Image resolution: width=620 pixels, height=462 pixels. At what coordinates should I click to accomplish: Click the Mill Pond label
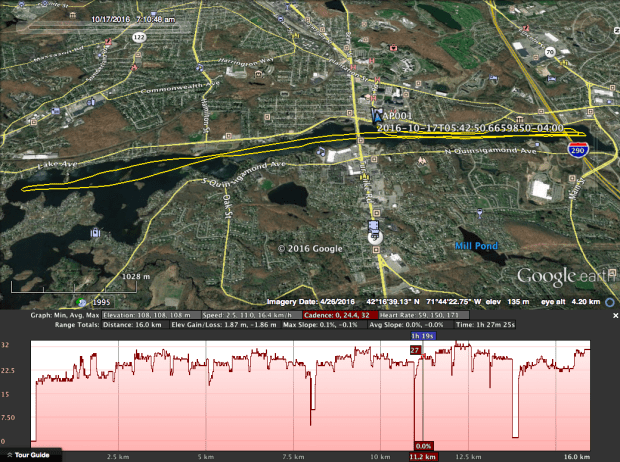[x=478, y=245]
